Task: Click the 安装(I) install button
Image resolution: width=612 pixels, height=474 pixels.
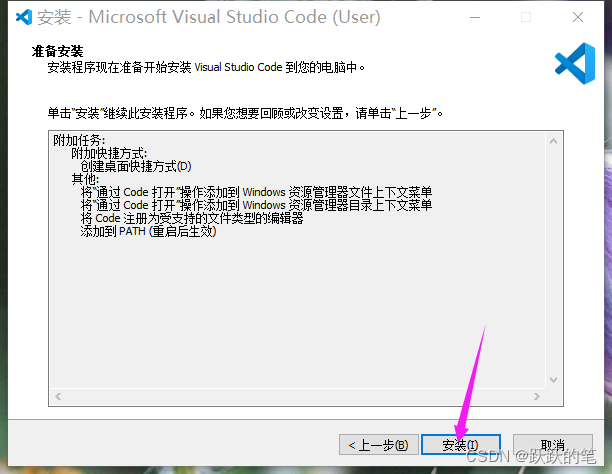Action: click(461, 445)
